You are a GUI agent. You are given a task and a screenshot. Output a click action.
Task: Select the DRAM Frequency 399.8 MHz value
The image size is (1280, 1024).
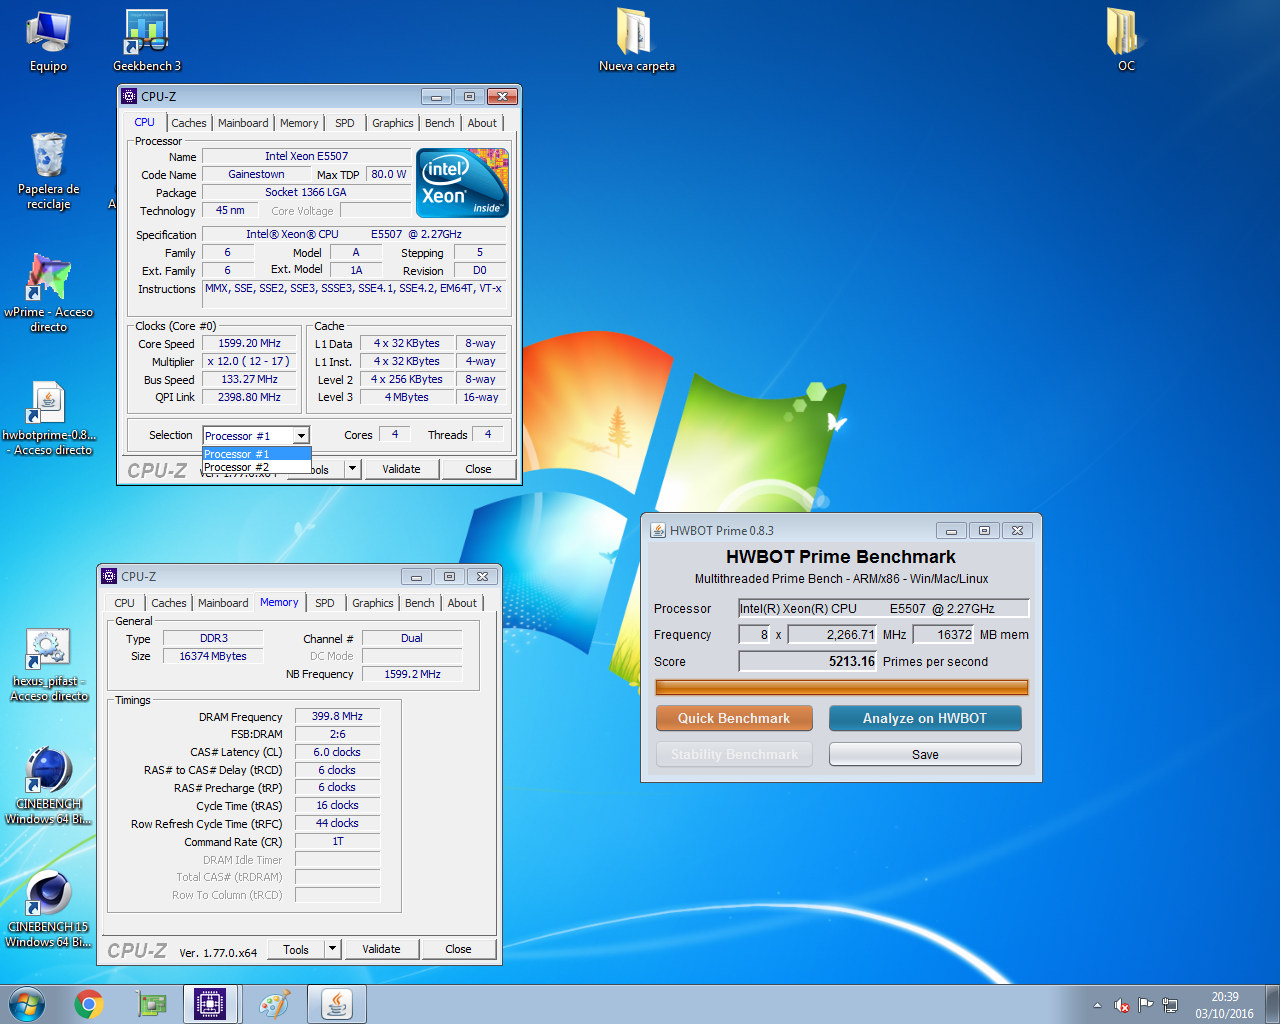337,716
